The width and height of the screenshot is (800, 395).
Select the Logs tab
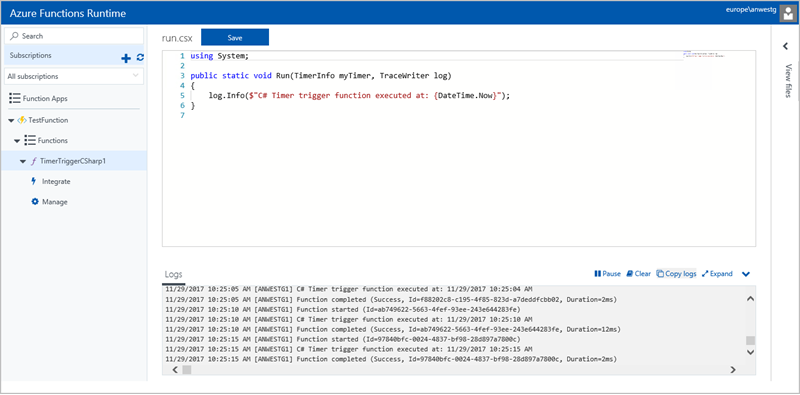[173, 275]
